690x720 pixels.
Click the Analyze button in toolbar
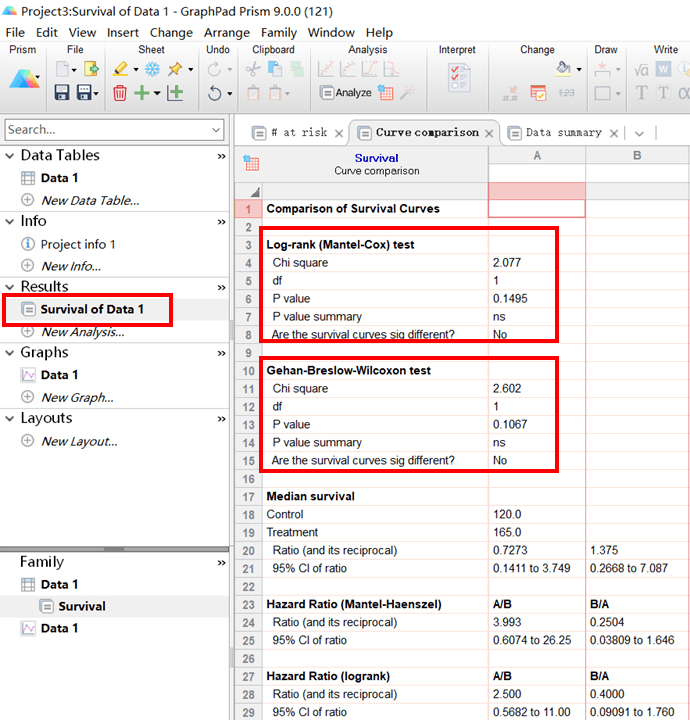tap(346, 93)
